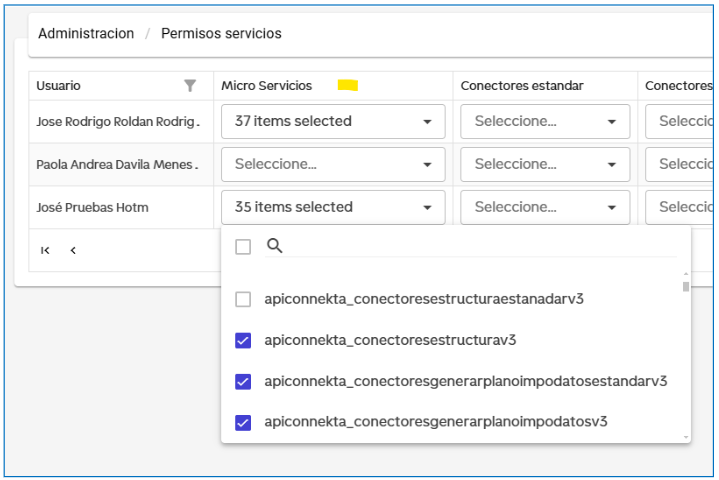
Task: Open the '37 items selected' Micro Servicios dropdown
Action: (333, 122)
